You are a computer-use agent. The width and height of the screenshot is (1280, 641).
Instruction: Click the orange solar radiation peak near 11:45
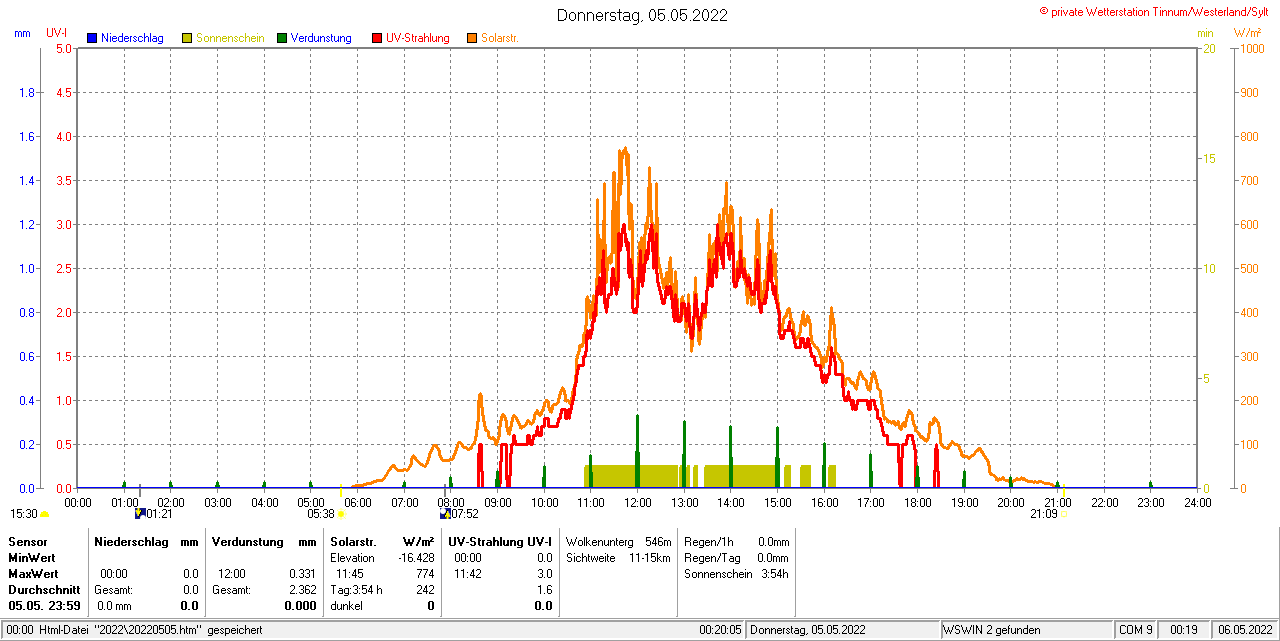[x=625, y=150]
